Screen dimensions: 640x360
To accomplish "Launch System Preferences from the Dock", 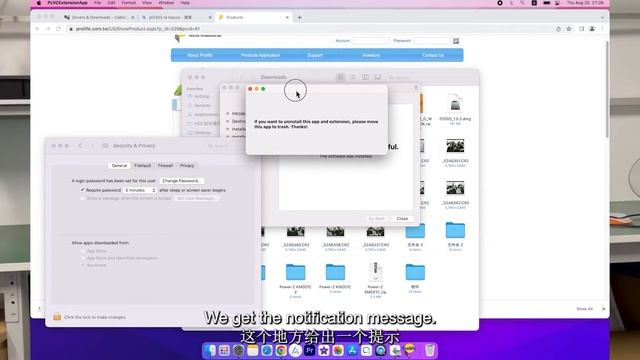I will (238, 350).
